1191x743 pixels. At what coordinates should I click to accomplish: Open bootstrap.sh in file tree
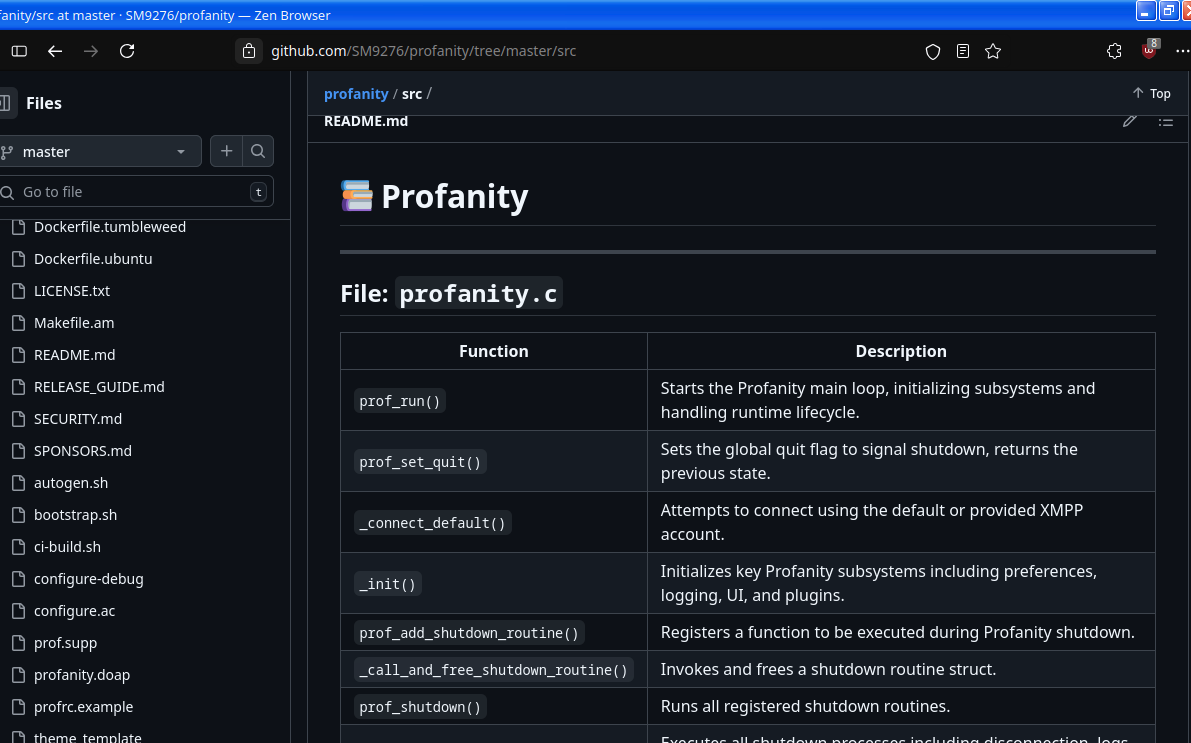tap(76, 514)
